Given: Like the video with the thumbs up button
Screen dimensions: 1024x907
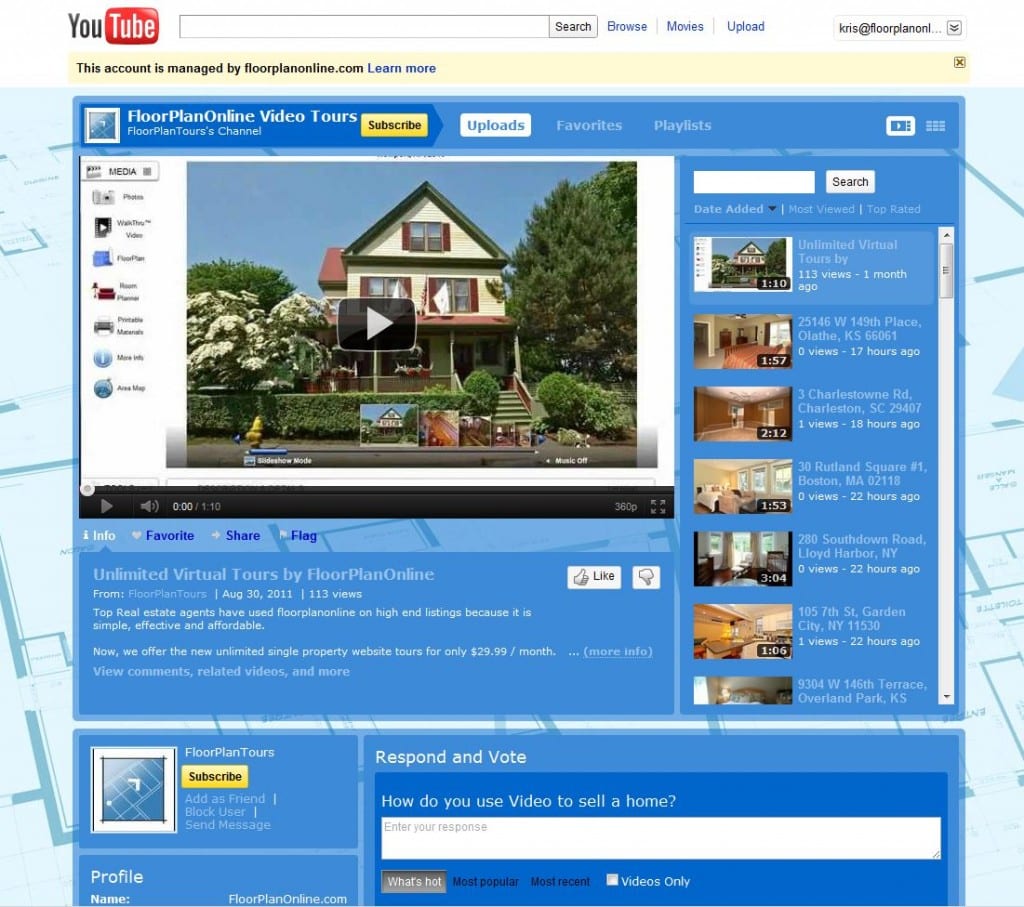Looking at the screenshot, I should pos(594,577).
